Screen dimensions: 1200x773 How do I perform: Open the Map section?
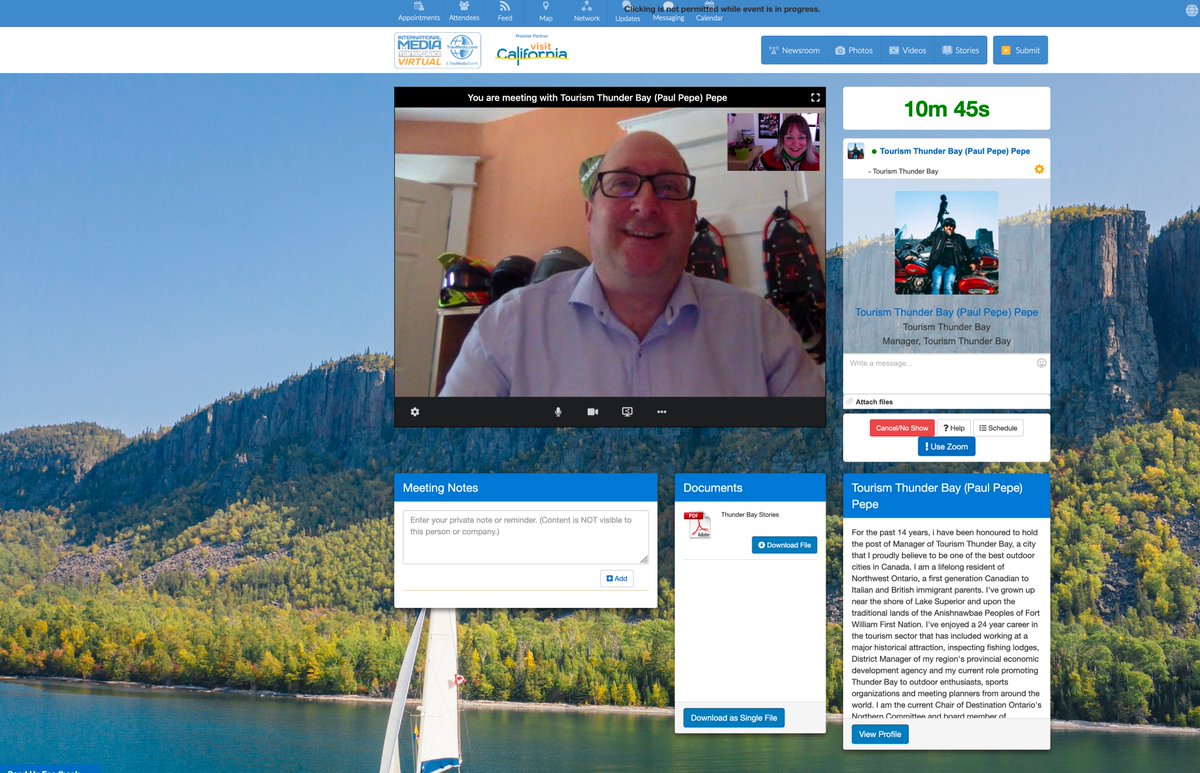coord(546,12)
